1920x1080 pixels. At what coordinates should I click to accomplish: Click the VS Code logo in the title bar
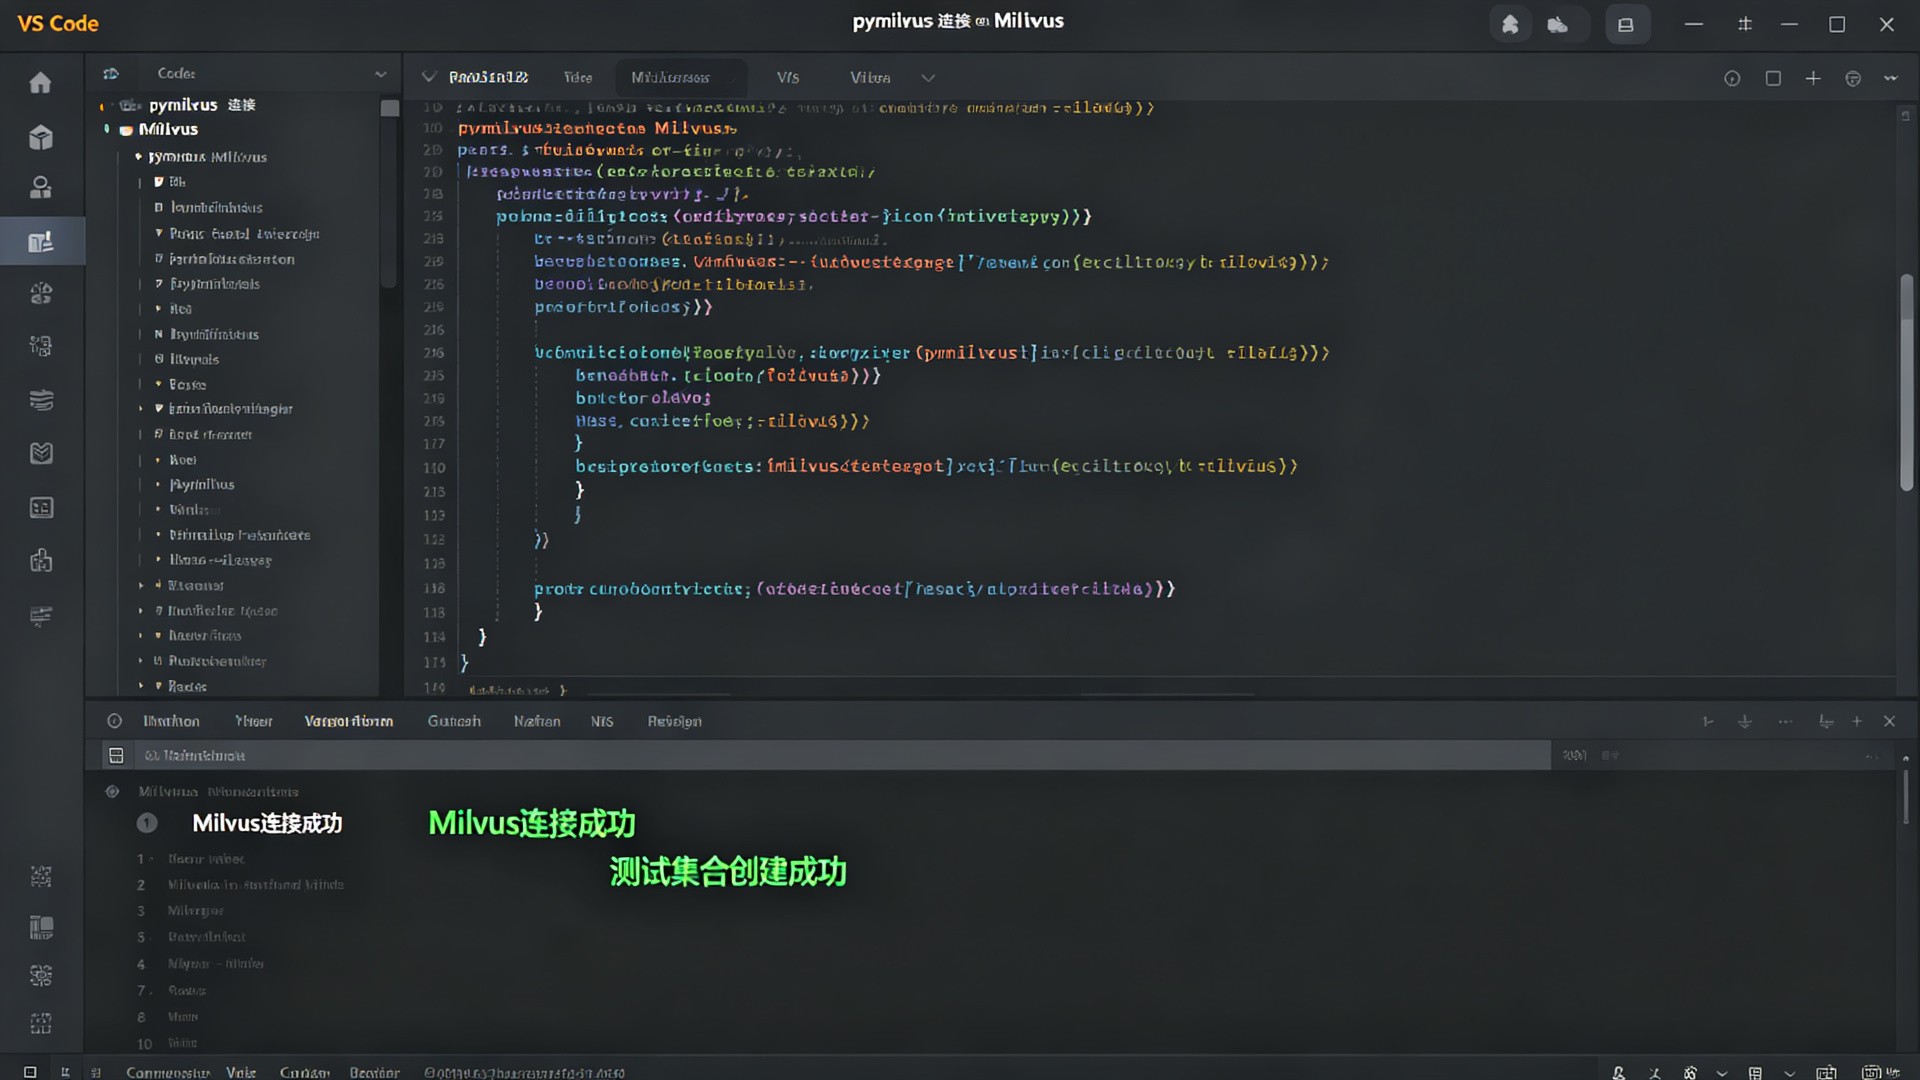58,23
